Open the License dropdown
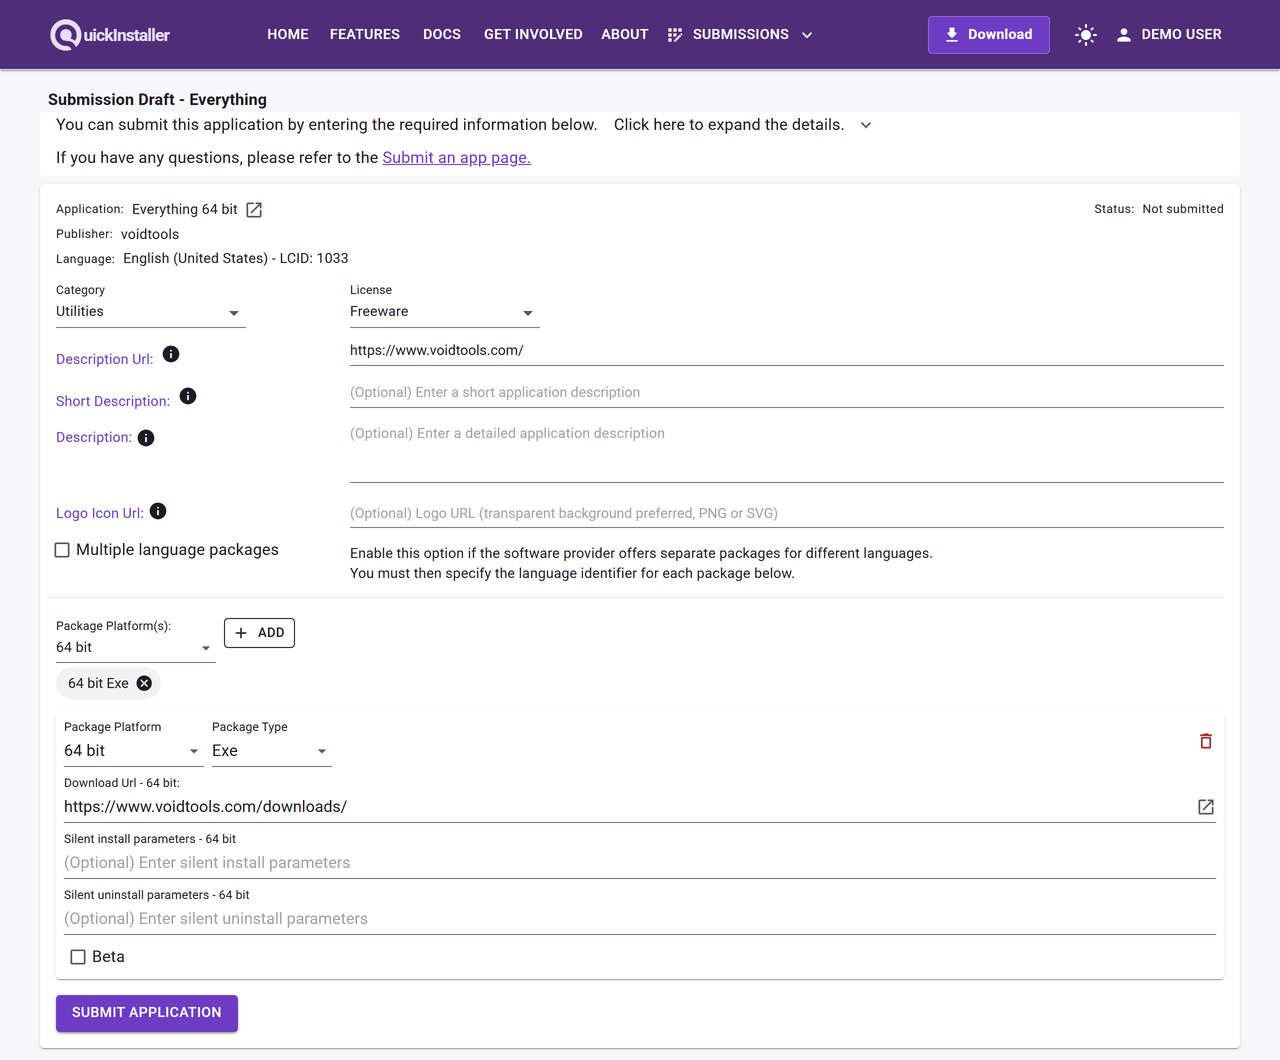This screenshot has width=1280, height=1060. coord(445,312)
